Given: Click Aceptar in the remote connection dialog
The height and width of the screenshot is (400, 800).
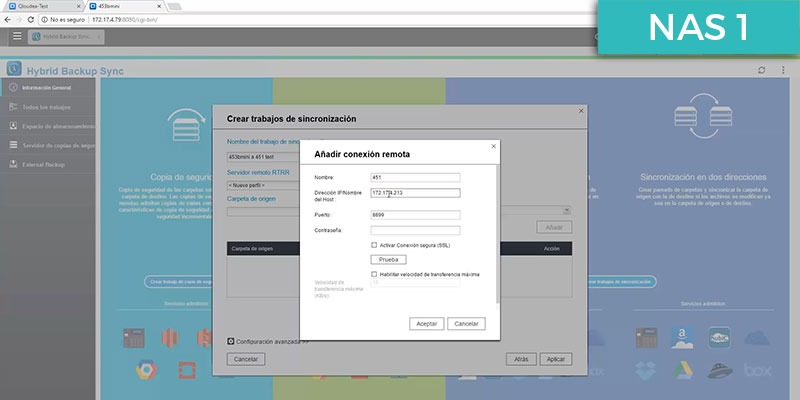Looking at the screenshot, I should [427, 324].
